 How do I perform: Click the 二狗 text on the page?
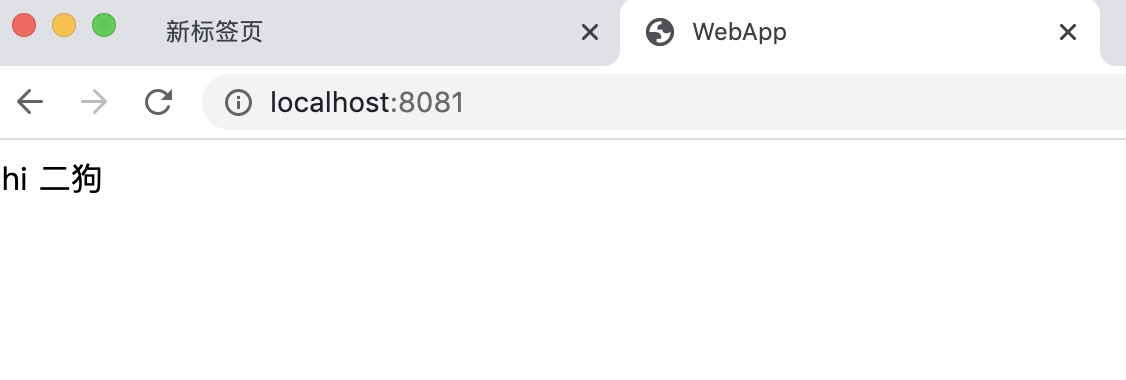[x=70, y=180]
